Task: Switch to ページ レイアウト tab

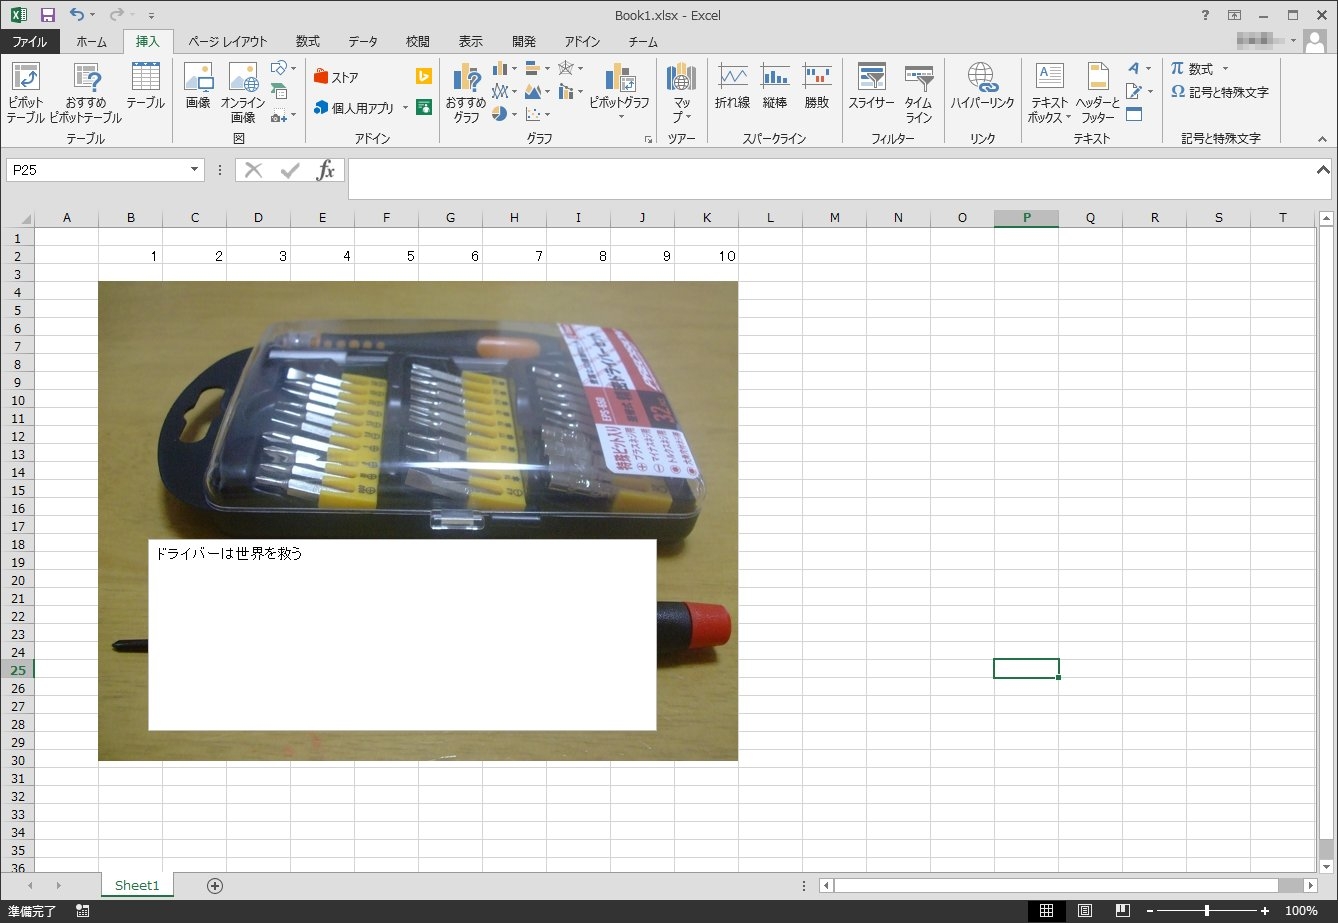Action: (x=228, y=42)
